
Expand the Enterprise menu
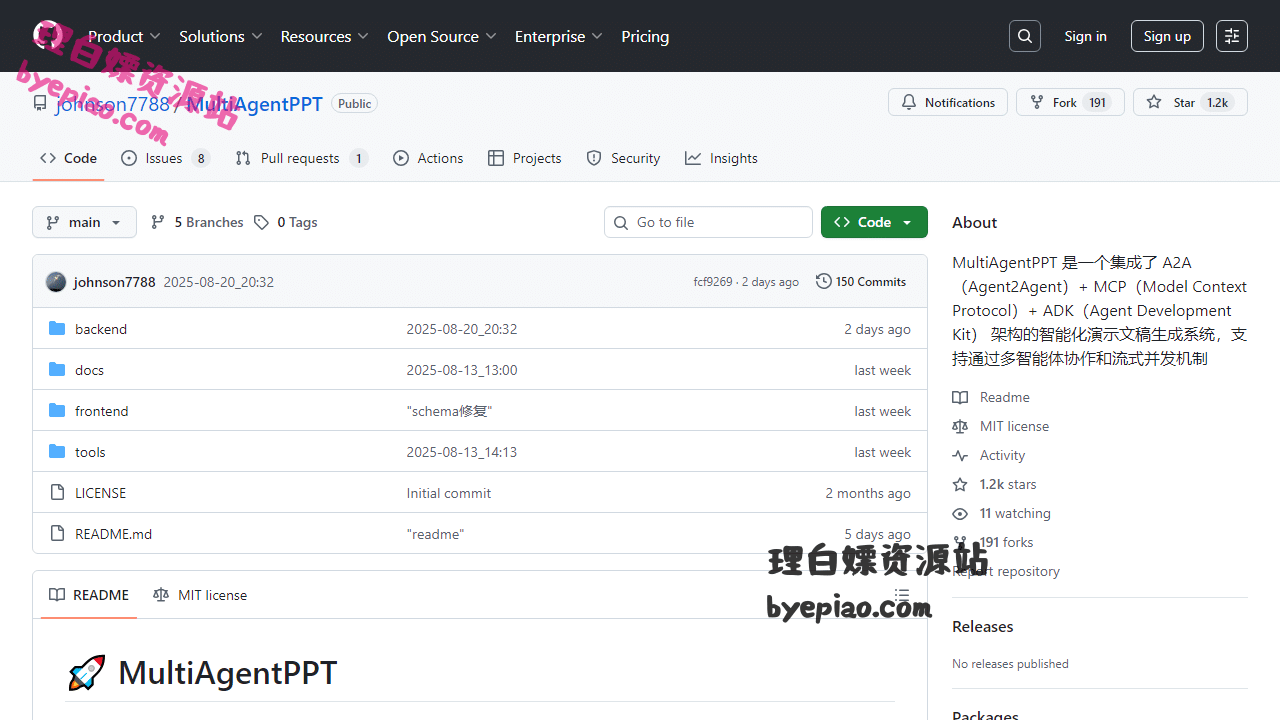point(559,36)
